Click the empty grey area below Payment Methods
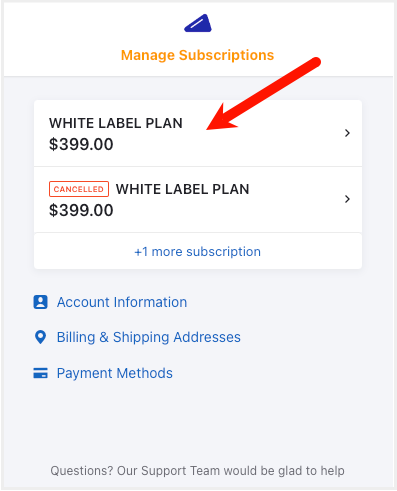The image size is (397, 491). [198, 420]
